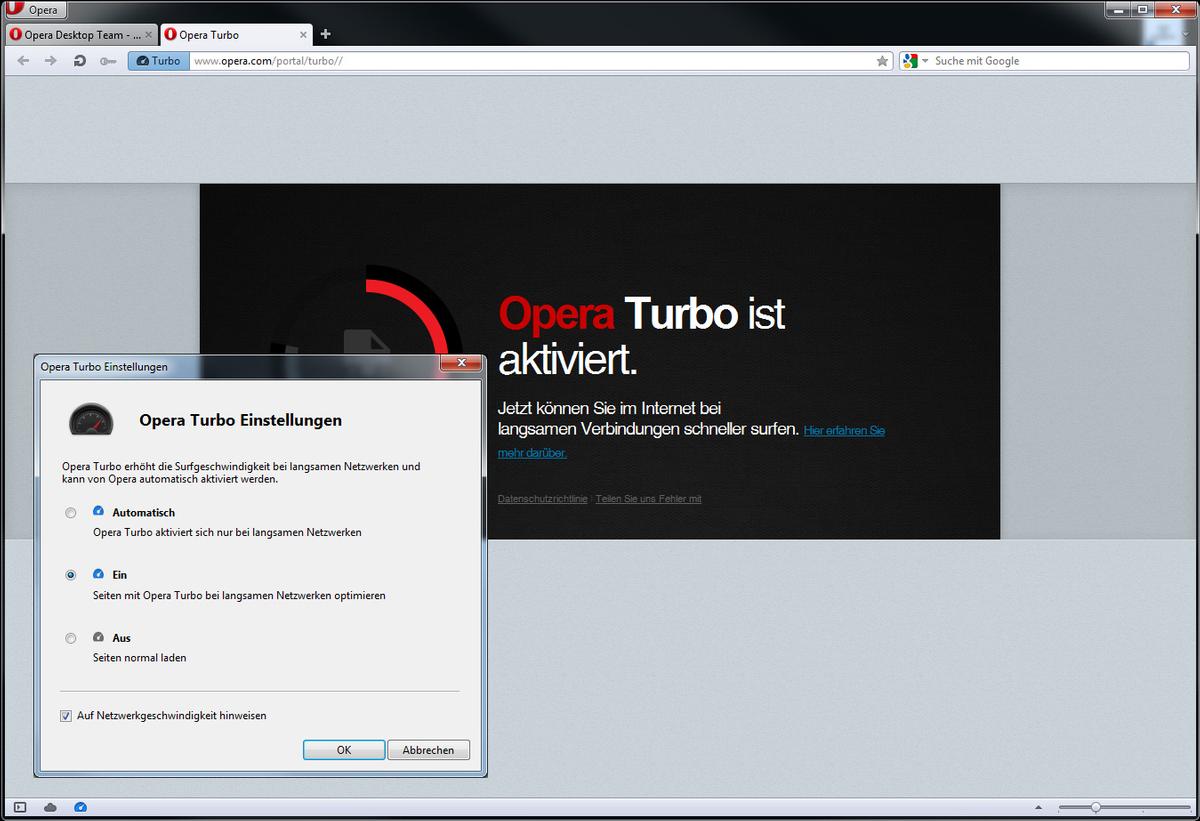Toggle the Auf Netzwerkgeschwindigkeit hinweisen checkbox
This screenshot has height=821, width=1200.
click(66, 716)
